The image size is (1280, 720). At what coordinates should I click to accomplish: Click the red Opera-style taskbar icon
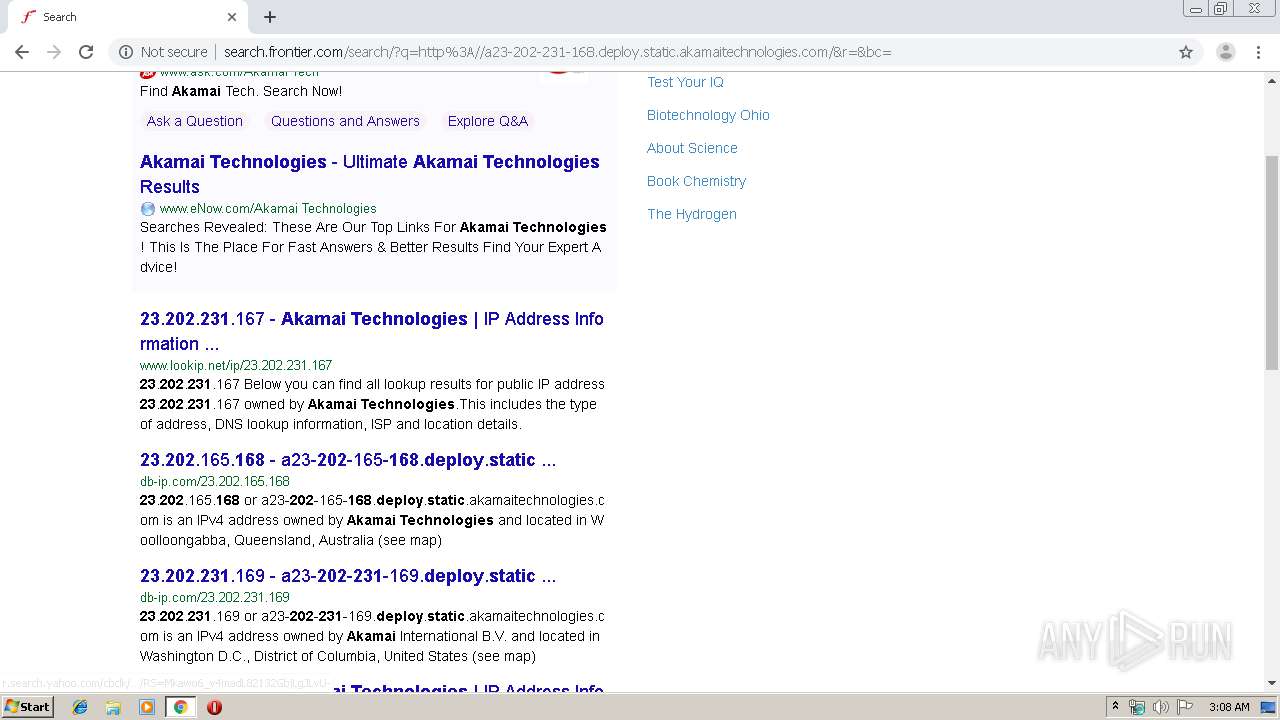pyautogui.click(x=214, y=707)
